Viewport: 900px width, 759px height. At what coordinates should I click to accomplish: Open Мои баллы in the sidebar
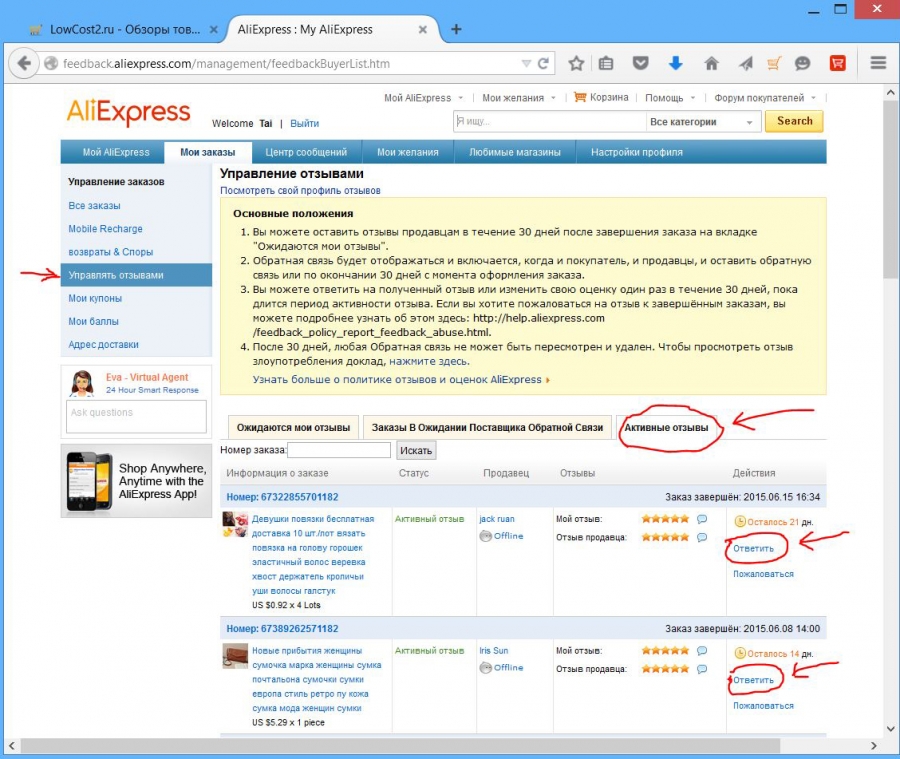tap(94, 322)
